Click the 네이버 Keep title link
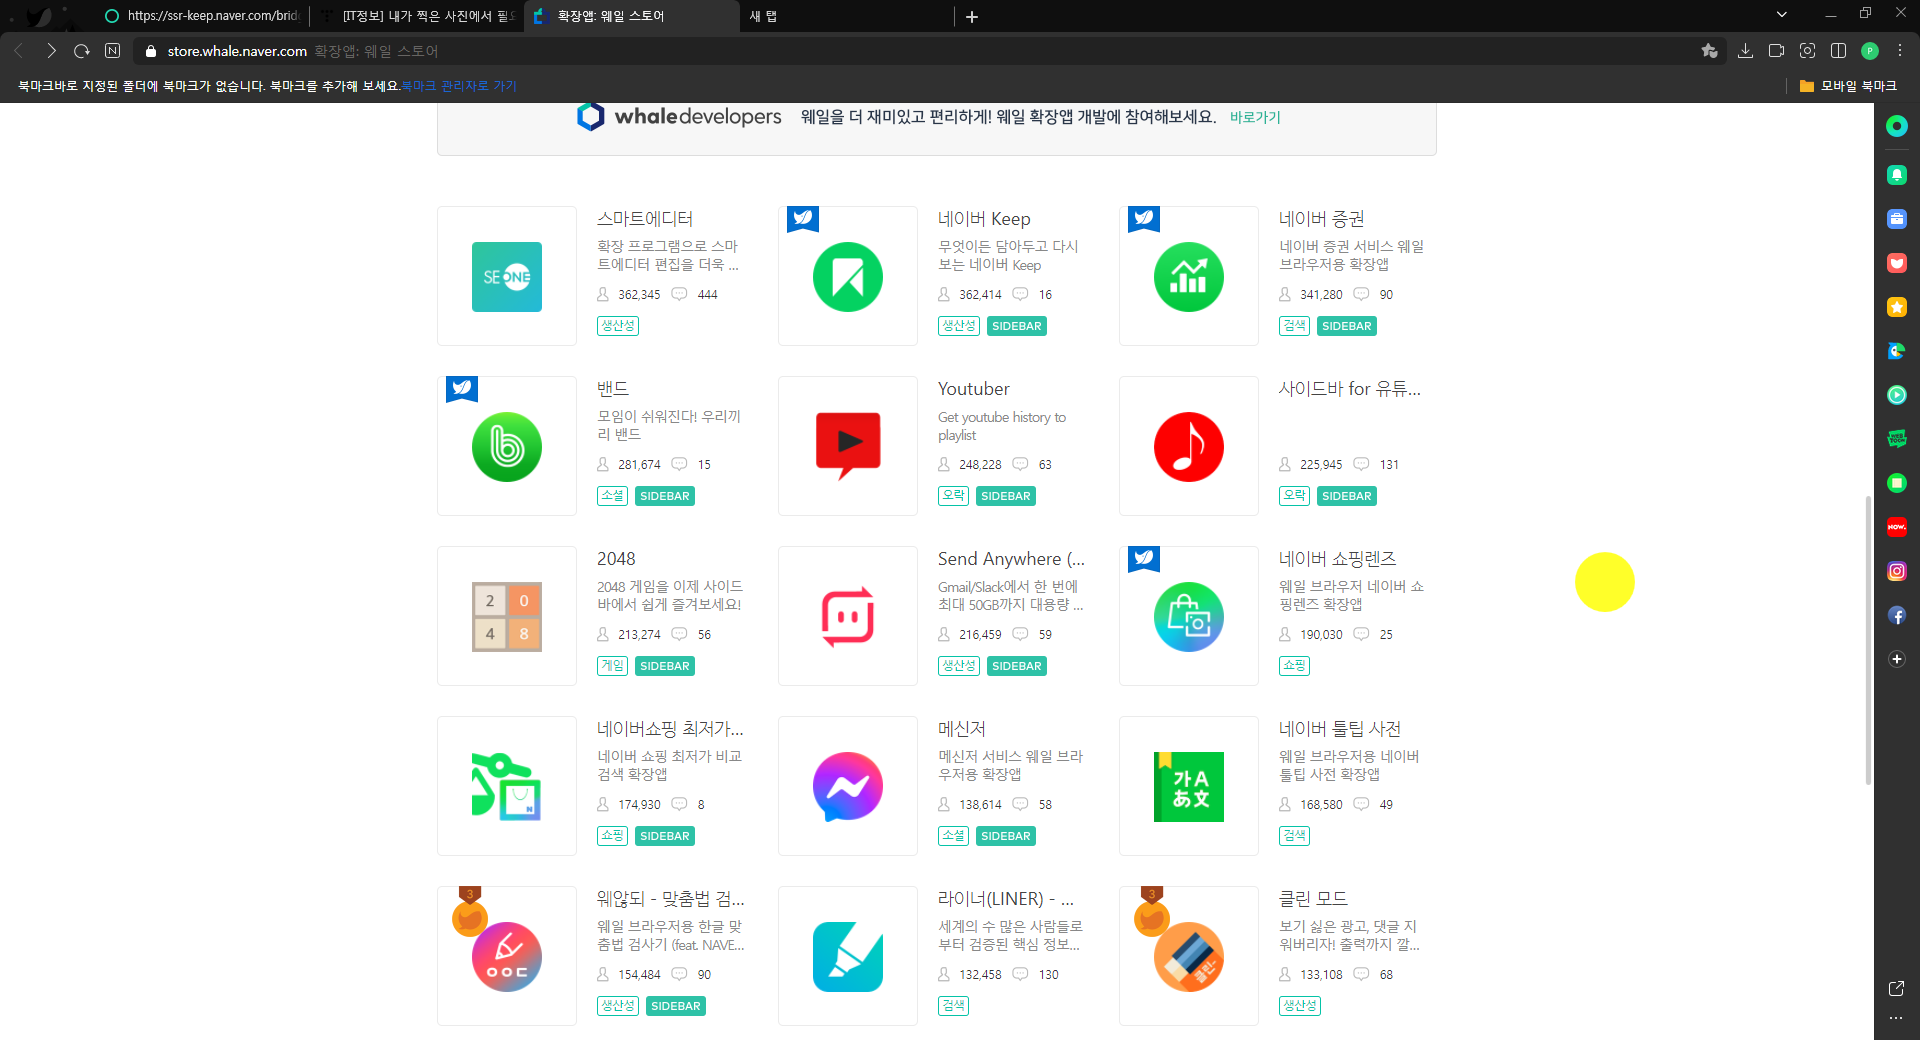The image size is (1920, 1040). 984,219
